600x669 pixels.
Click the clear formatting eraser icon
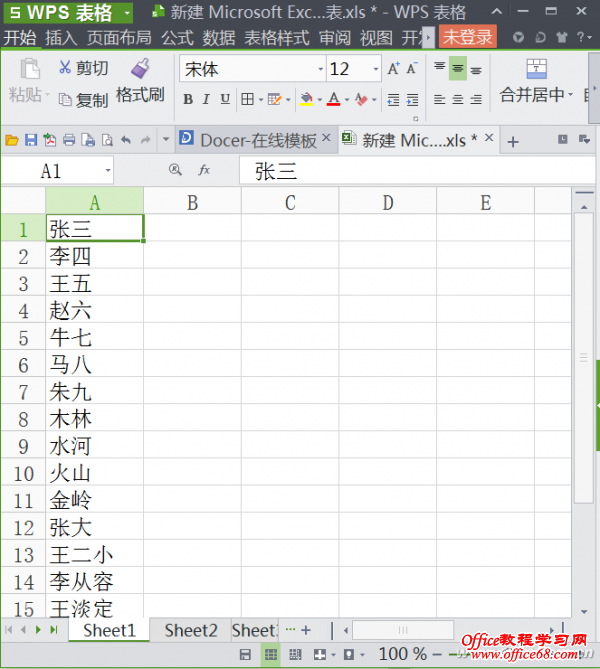pyautogui.click(x=361, y=99)
